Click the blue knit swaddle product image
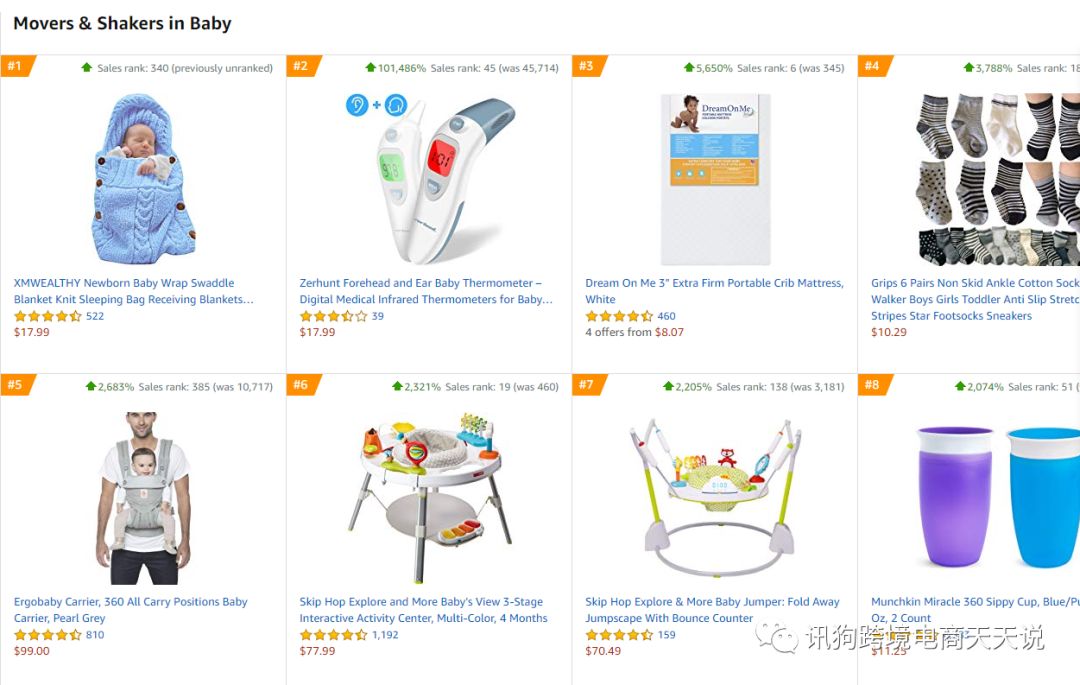Viewport: 1080px width, 685px height. 143,179
